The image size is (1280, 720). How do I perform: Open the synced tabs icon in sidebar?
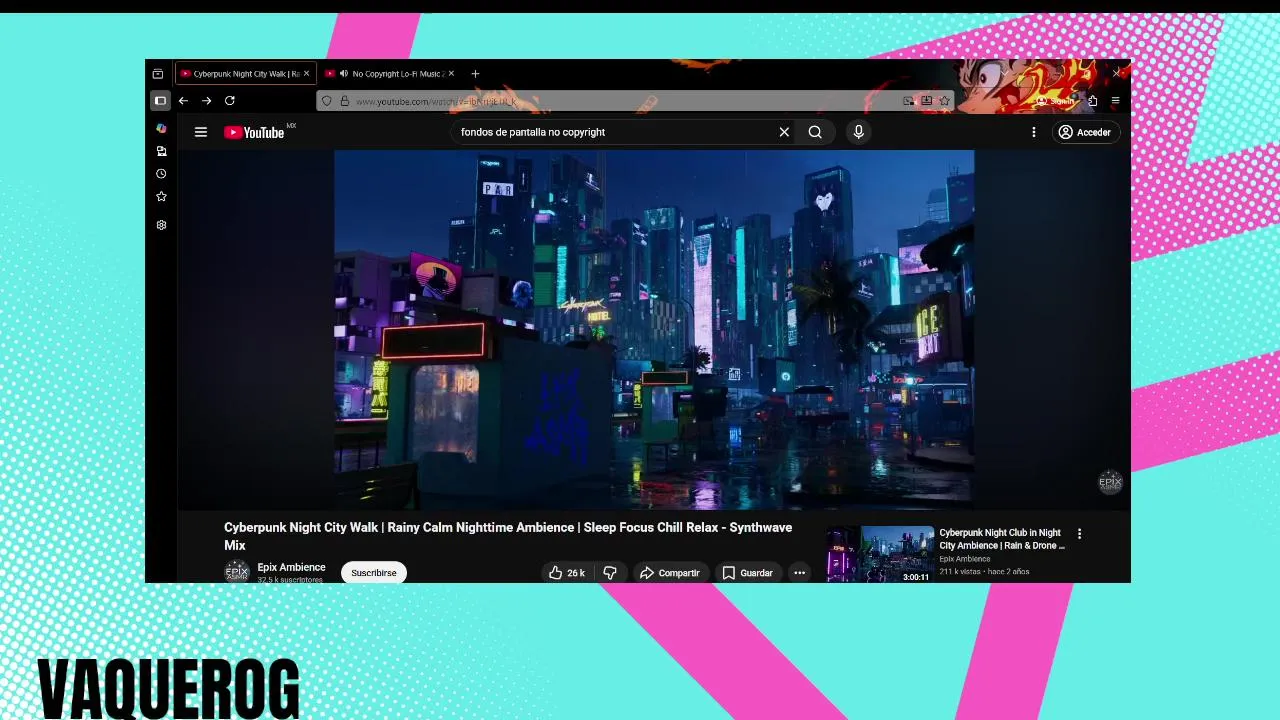(x=161, y=151)
